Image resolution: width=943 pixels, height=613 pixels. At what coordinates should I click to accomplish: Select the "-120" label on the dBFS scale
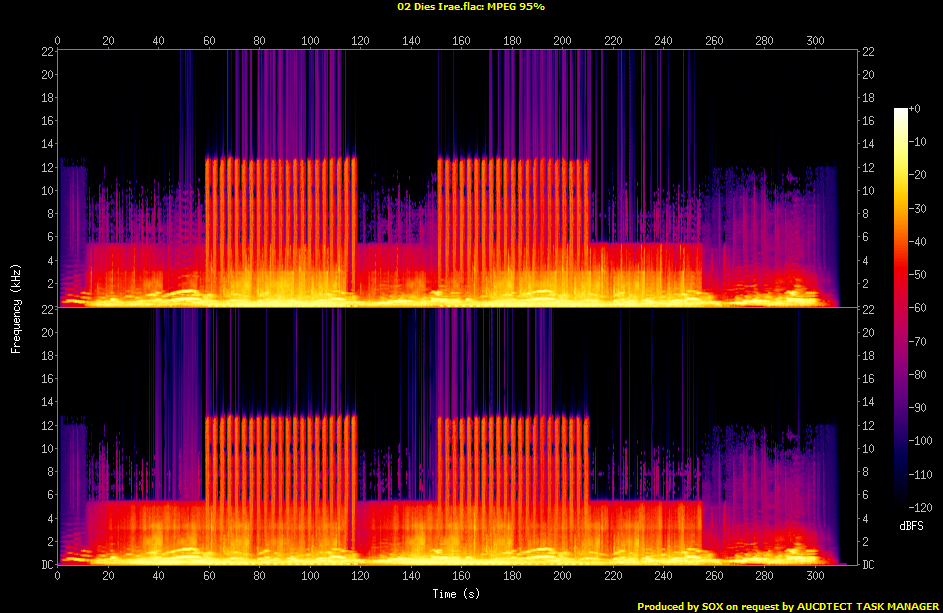(920, 506)
